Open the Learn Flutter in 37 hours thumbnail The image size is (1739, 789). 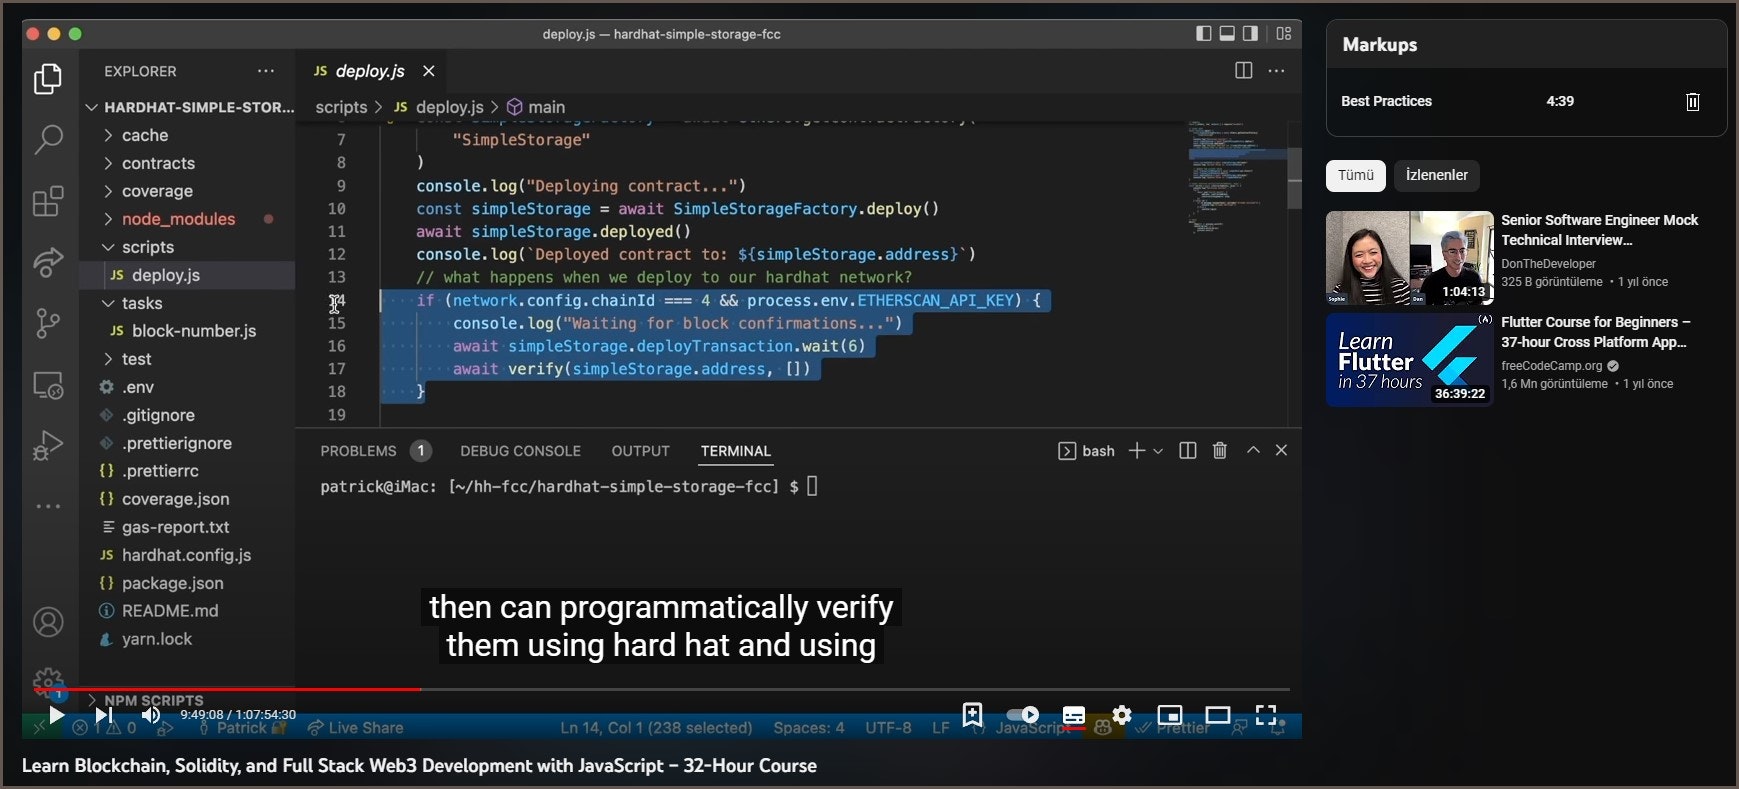1409,359
